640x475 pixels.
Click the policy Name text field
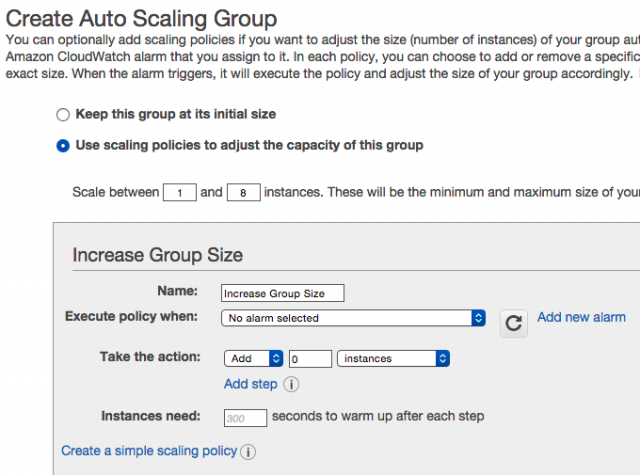(x=282, y=293)
